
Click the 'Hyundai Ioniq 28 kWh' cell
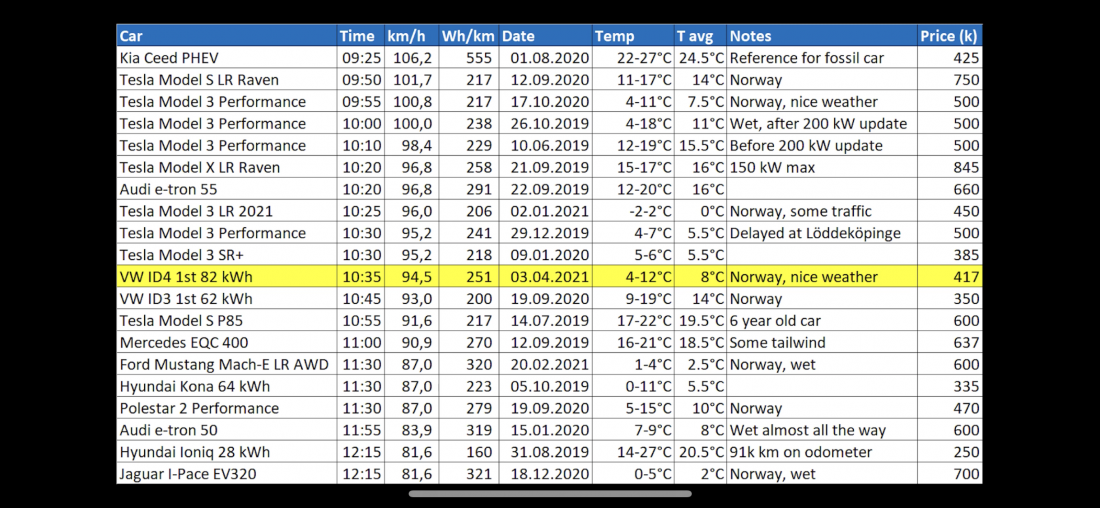pos(227,452)
